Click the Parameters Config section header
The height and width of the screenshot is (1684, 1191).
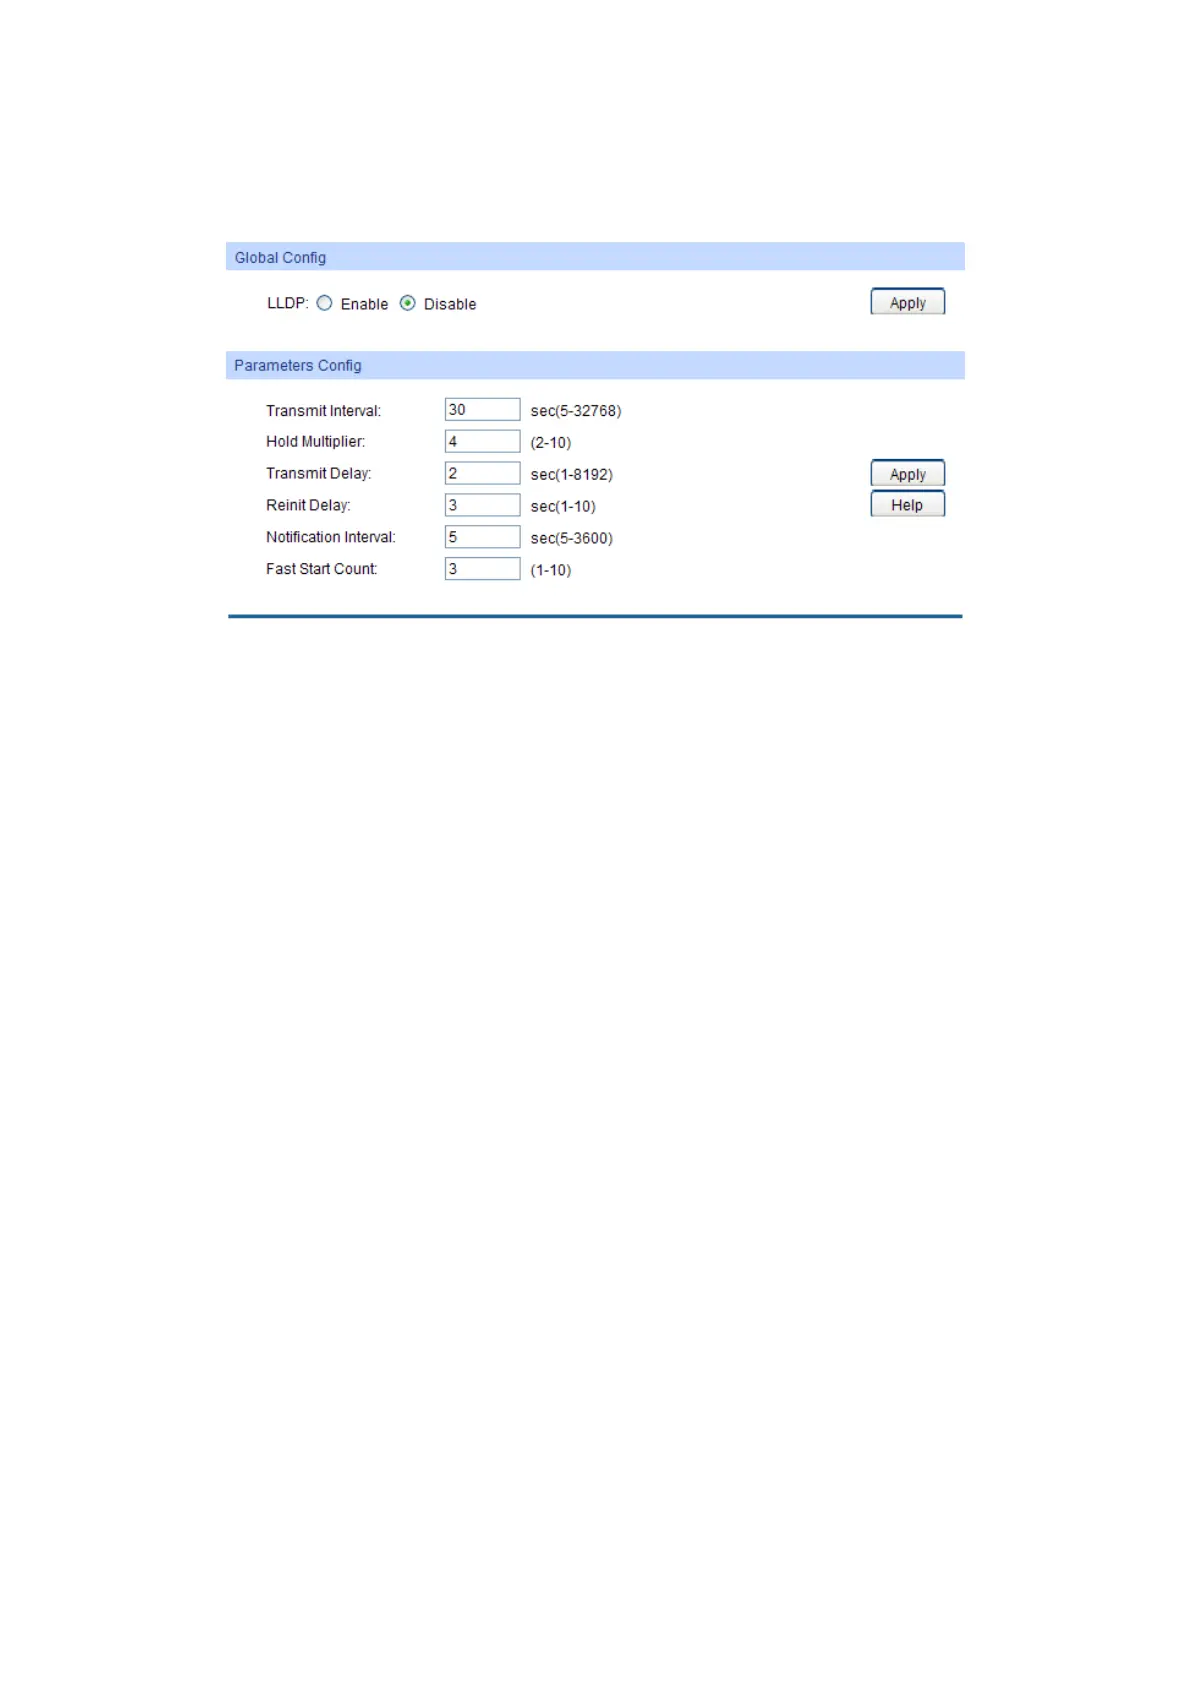(x=595, y=365)
